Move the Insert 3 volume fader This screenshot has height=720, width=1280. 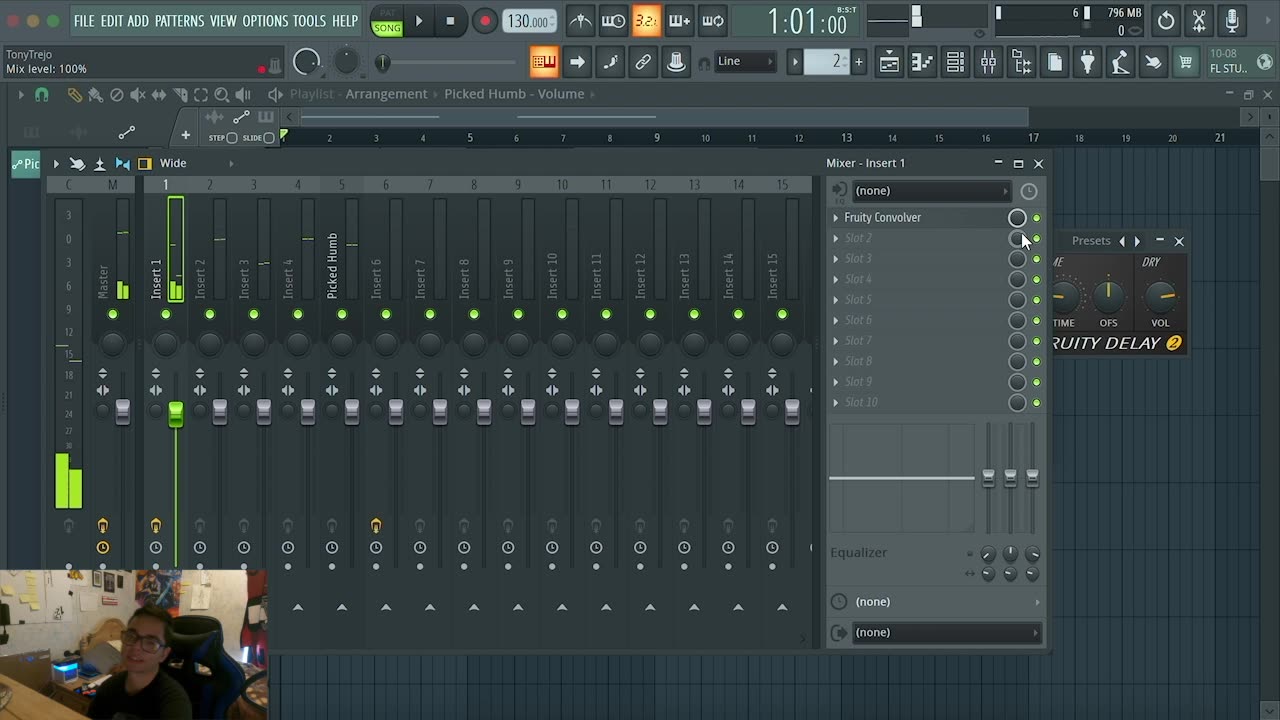[x=264, y=412]
